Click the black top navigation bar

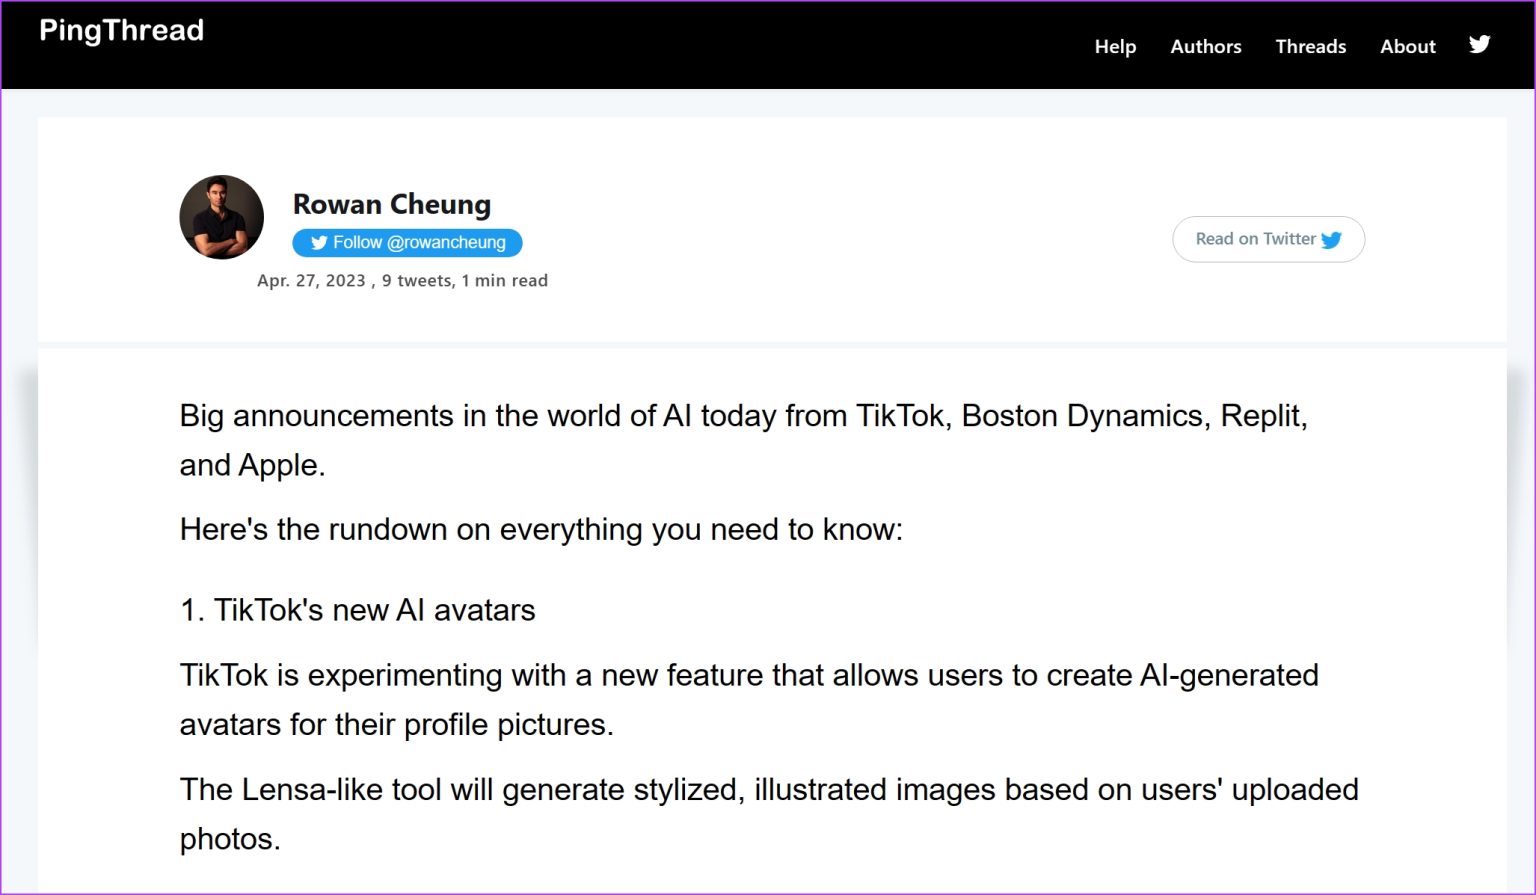tap(700, 45)
